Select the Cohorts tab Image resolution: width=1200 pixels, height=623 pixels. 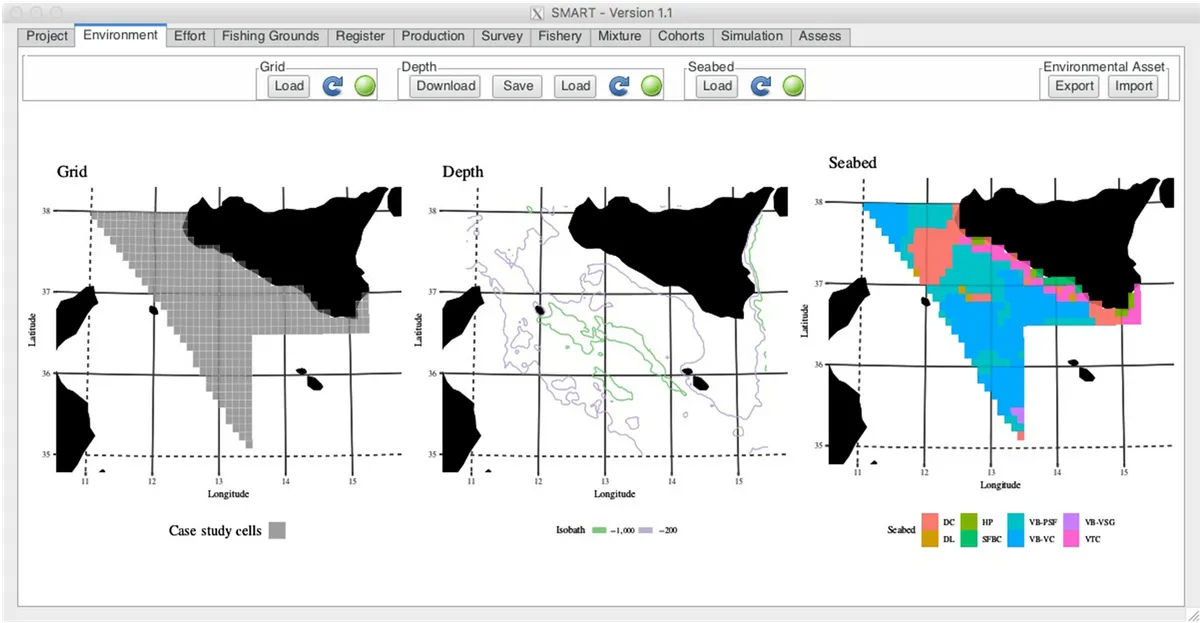(681, 36)
